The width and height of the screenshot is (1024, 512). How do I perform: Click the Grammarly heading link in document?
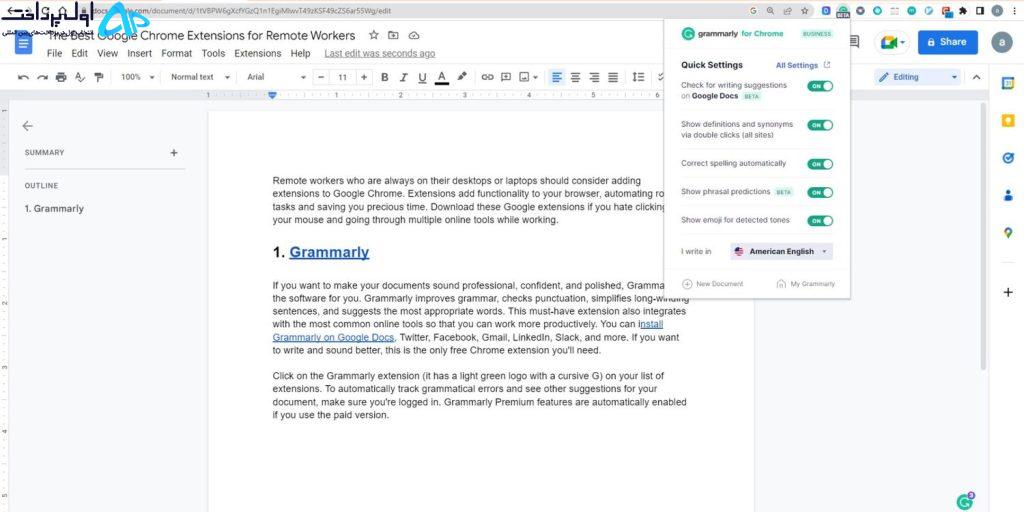[329, 253]
